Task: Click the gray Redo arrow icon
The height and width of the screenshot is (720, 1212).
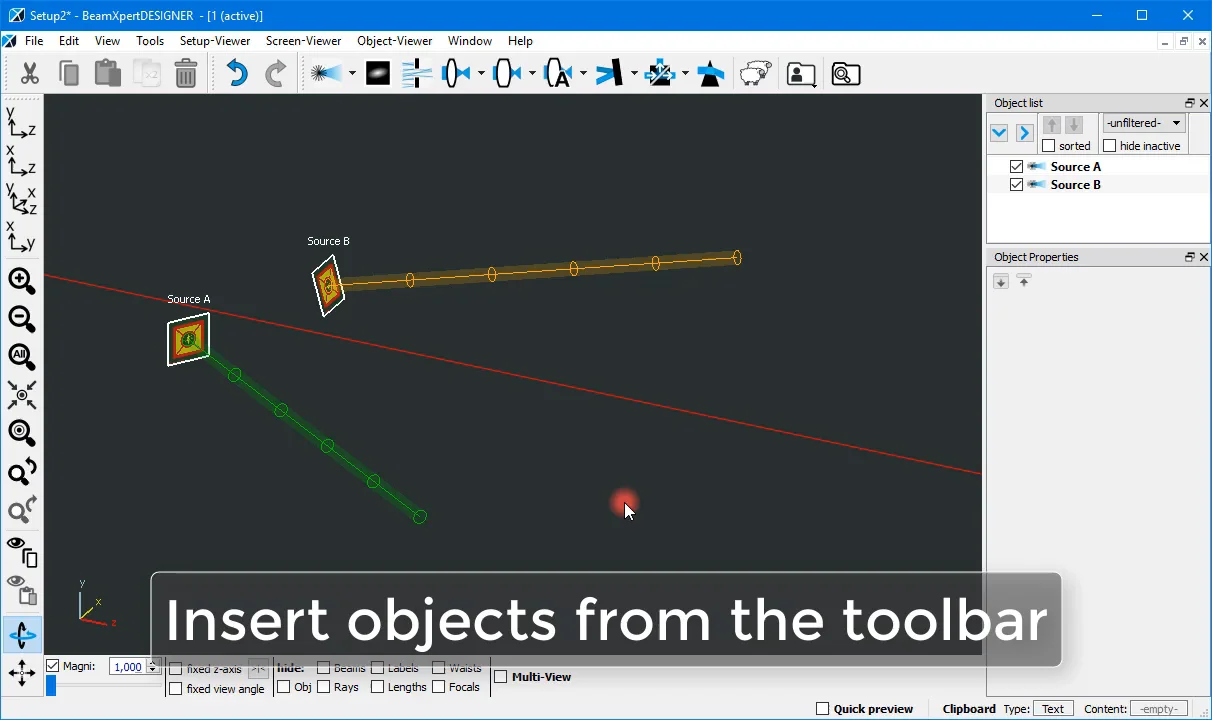Action: tap(276, 74)
